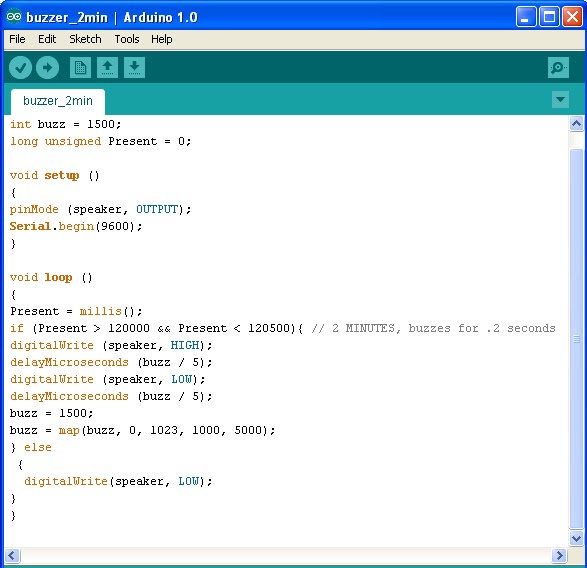This screenshot has height=568, width=587.
Task: Click the 'buzz = 1500;' line inside loop
Action: [51, 413]
